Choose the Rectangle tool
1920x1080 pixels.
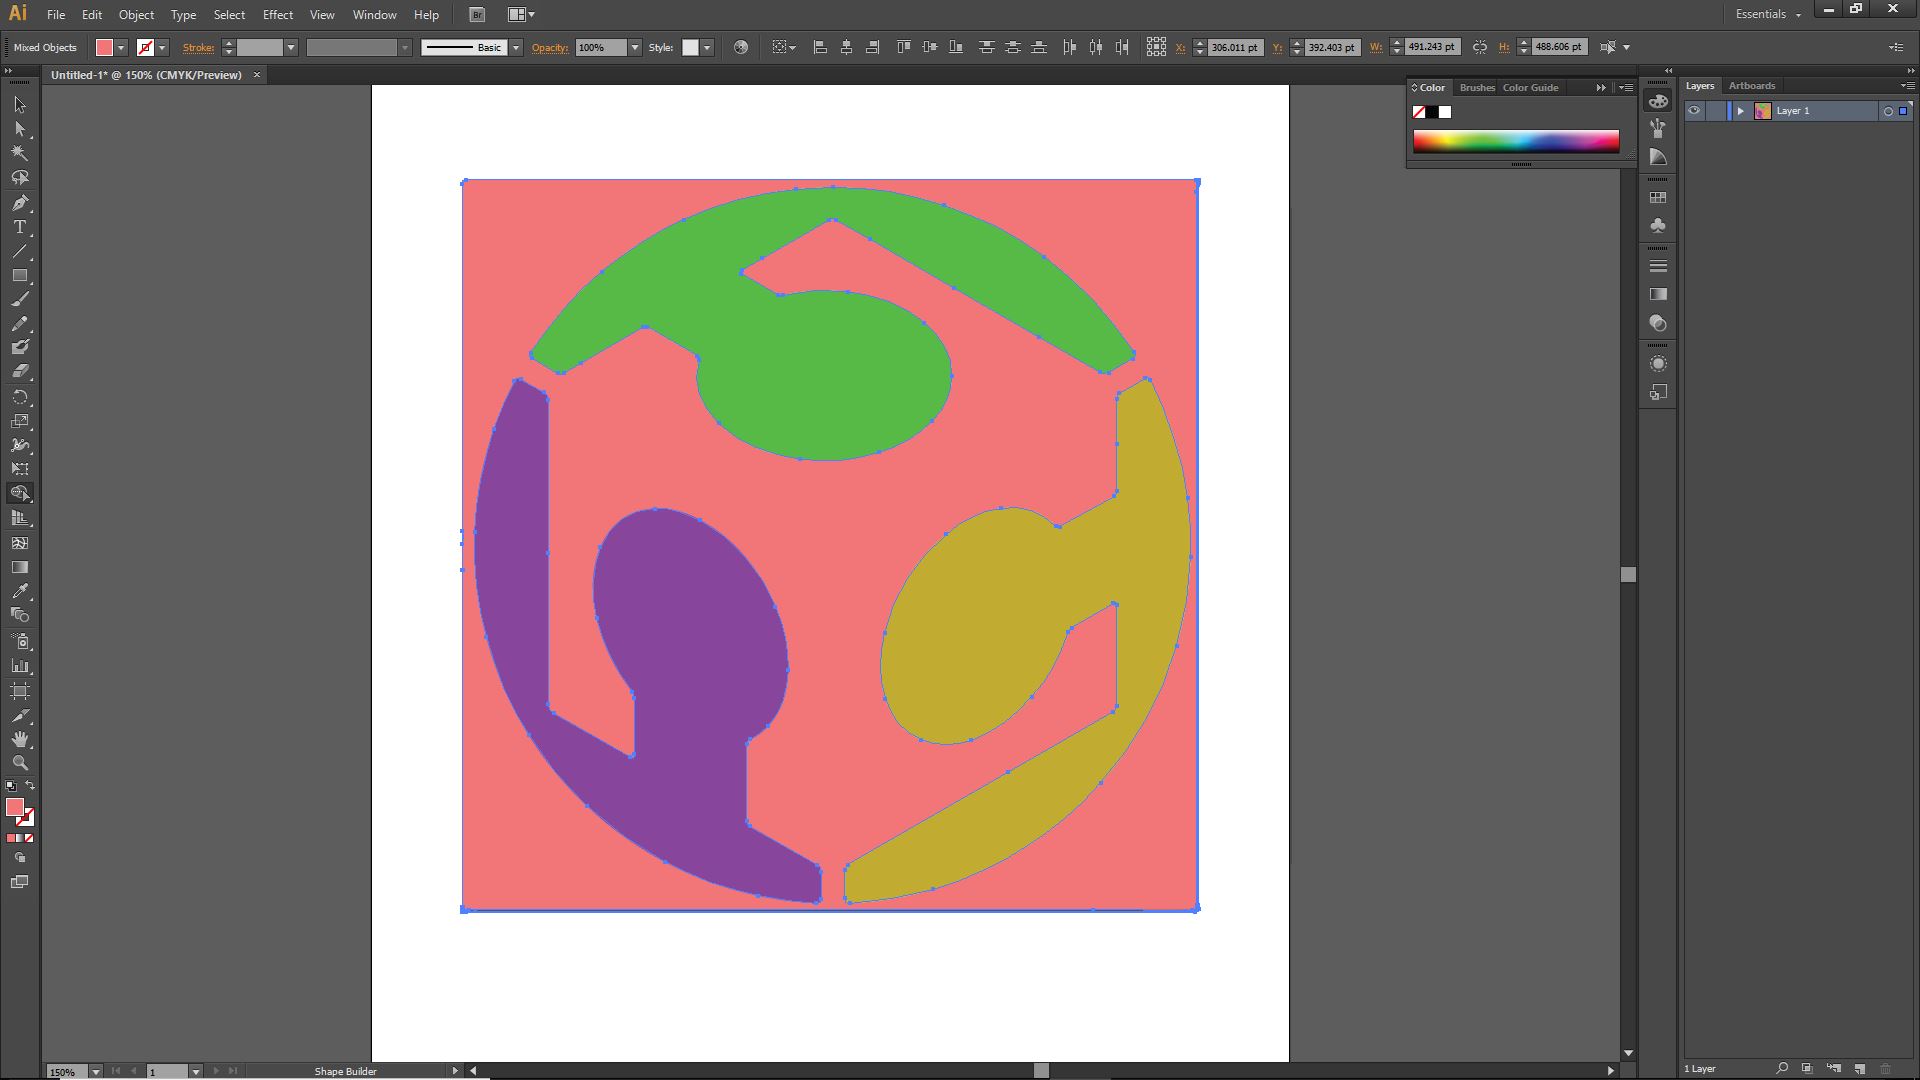pyautogui.click(x=20, y=275)
